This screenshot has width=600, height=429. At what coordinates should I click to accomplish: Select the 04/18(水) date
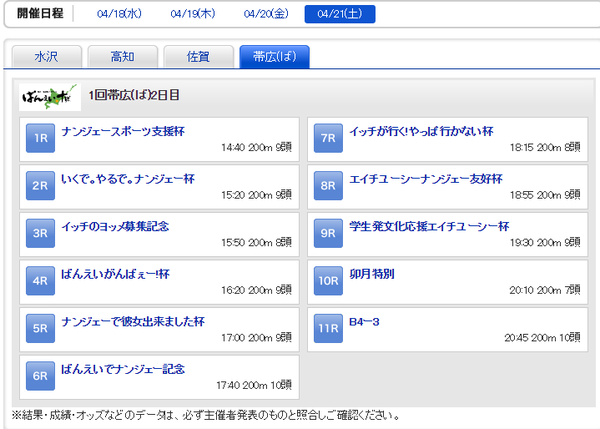point(119,14)
